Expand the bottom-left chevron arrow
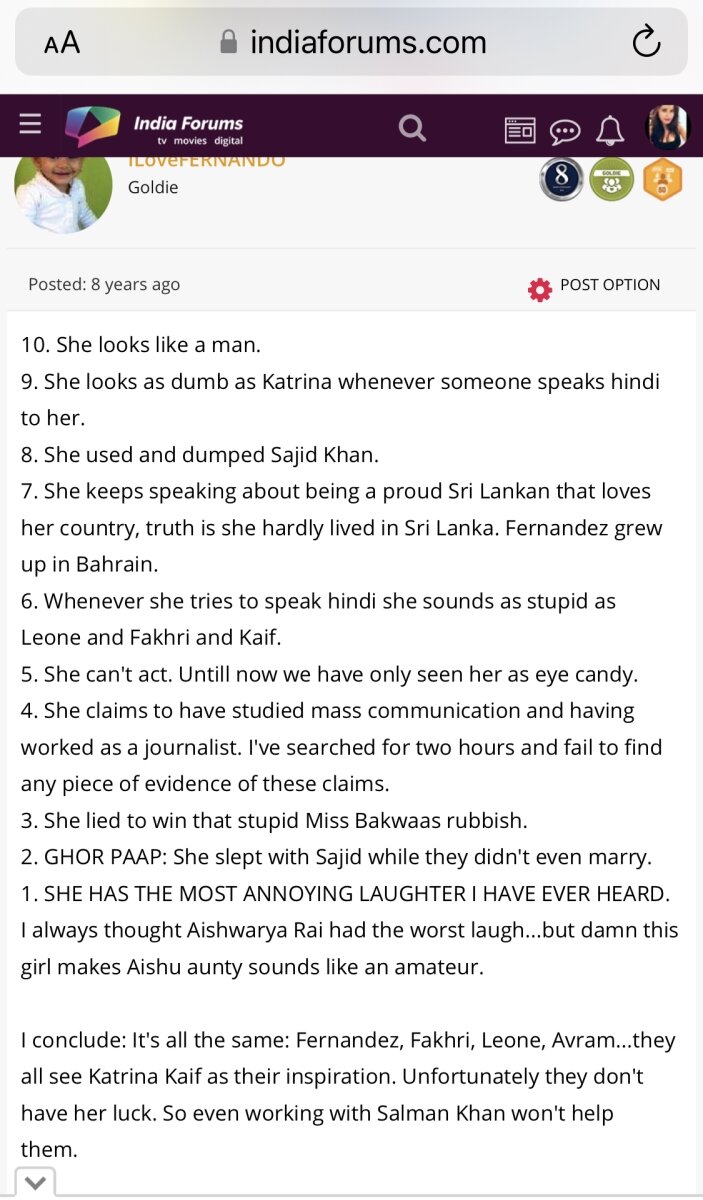 pos(35,1183)
